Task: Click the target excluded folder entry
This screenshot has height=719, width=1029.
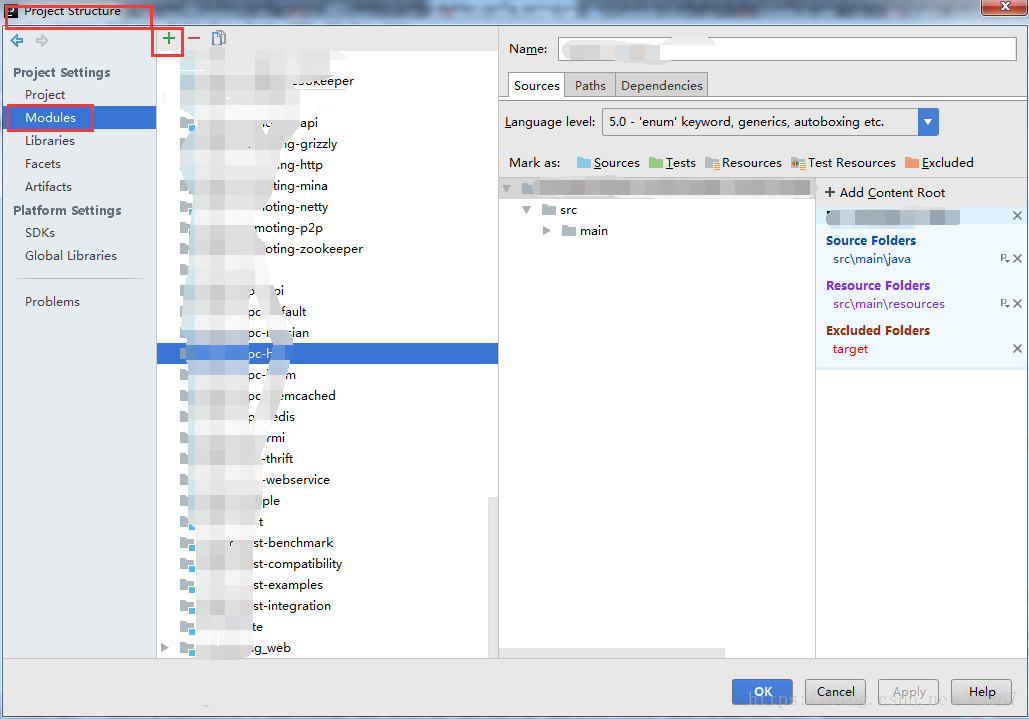Action: click(850, 349)
